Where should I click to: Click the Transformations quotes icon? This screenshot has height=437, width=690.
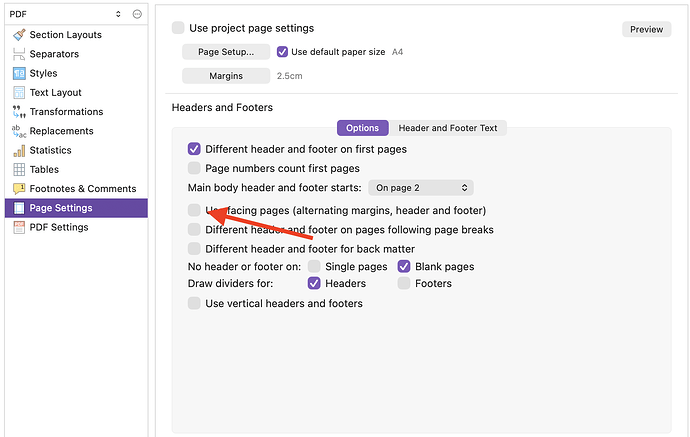[x=19, y=112]
